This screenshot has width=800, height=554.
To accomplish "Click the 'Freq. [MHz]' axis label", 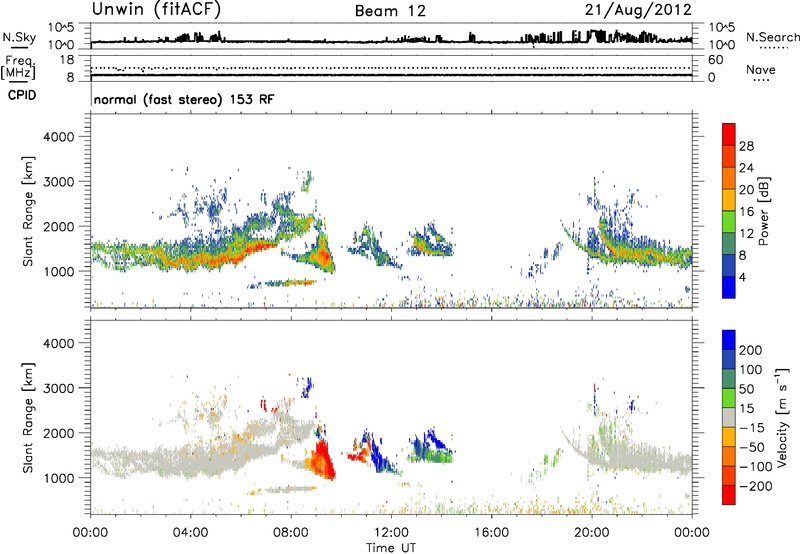I will point(19,67).
